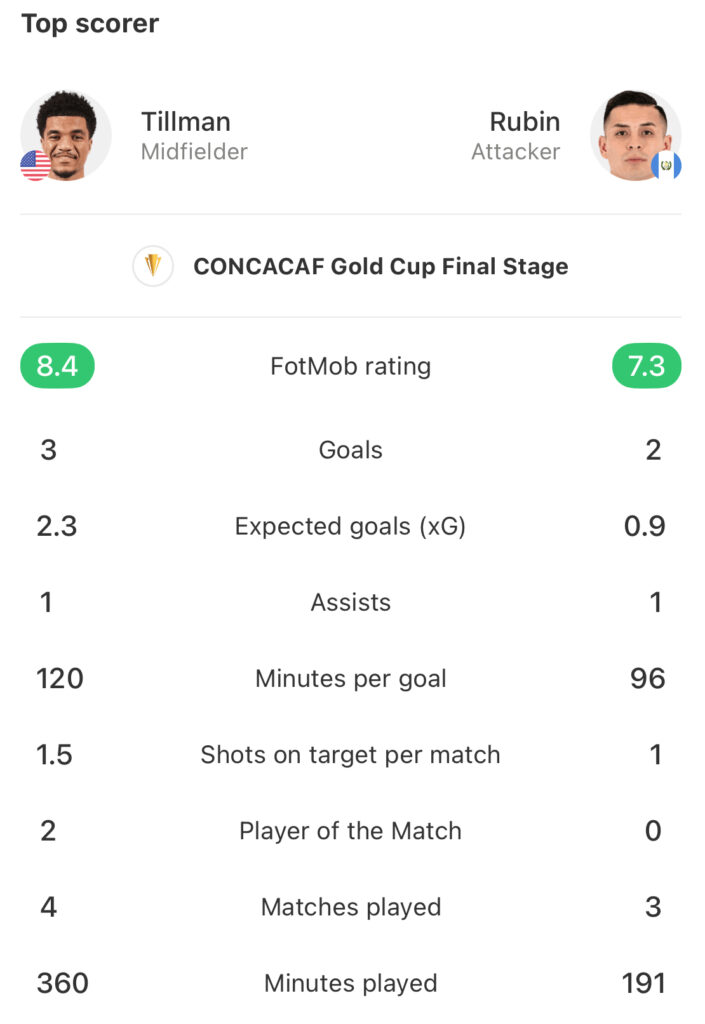Click the Top scorer heading

(x=90, y=24)
